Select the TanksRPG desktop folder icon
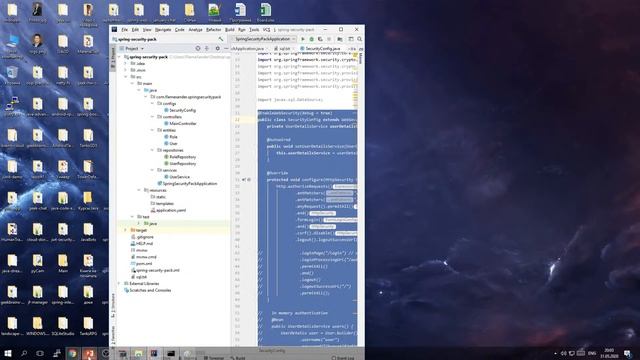Screen dimensions: 640x360 pyautogui.click(x=88, y=326)
